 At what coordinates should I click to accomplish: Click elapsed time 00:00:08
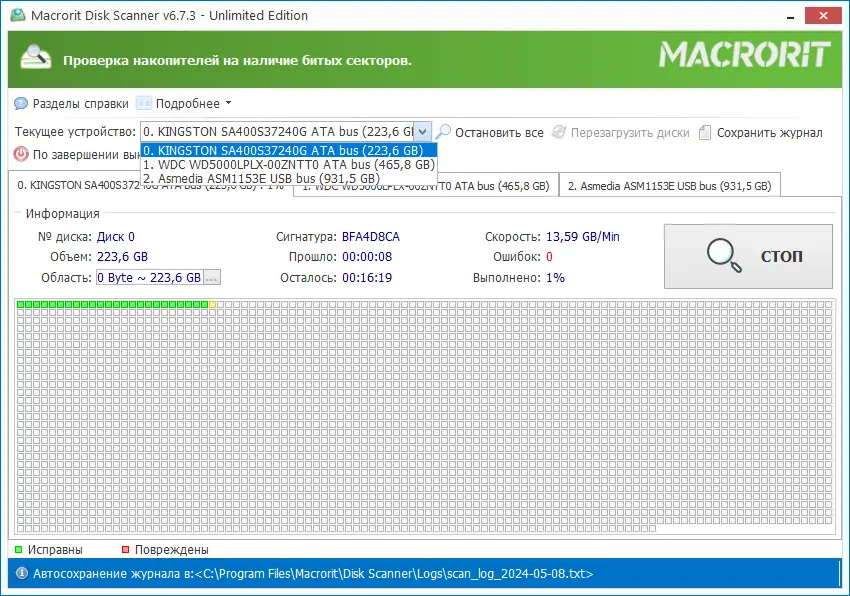(366, 257)
